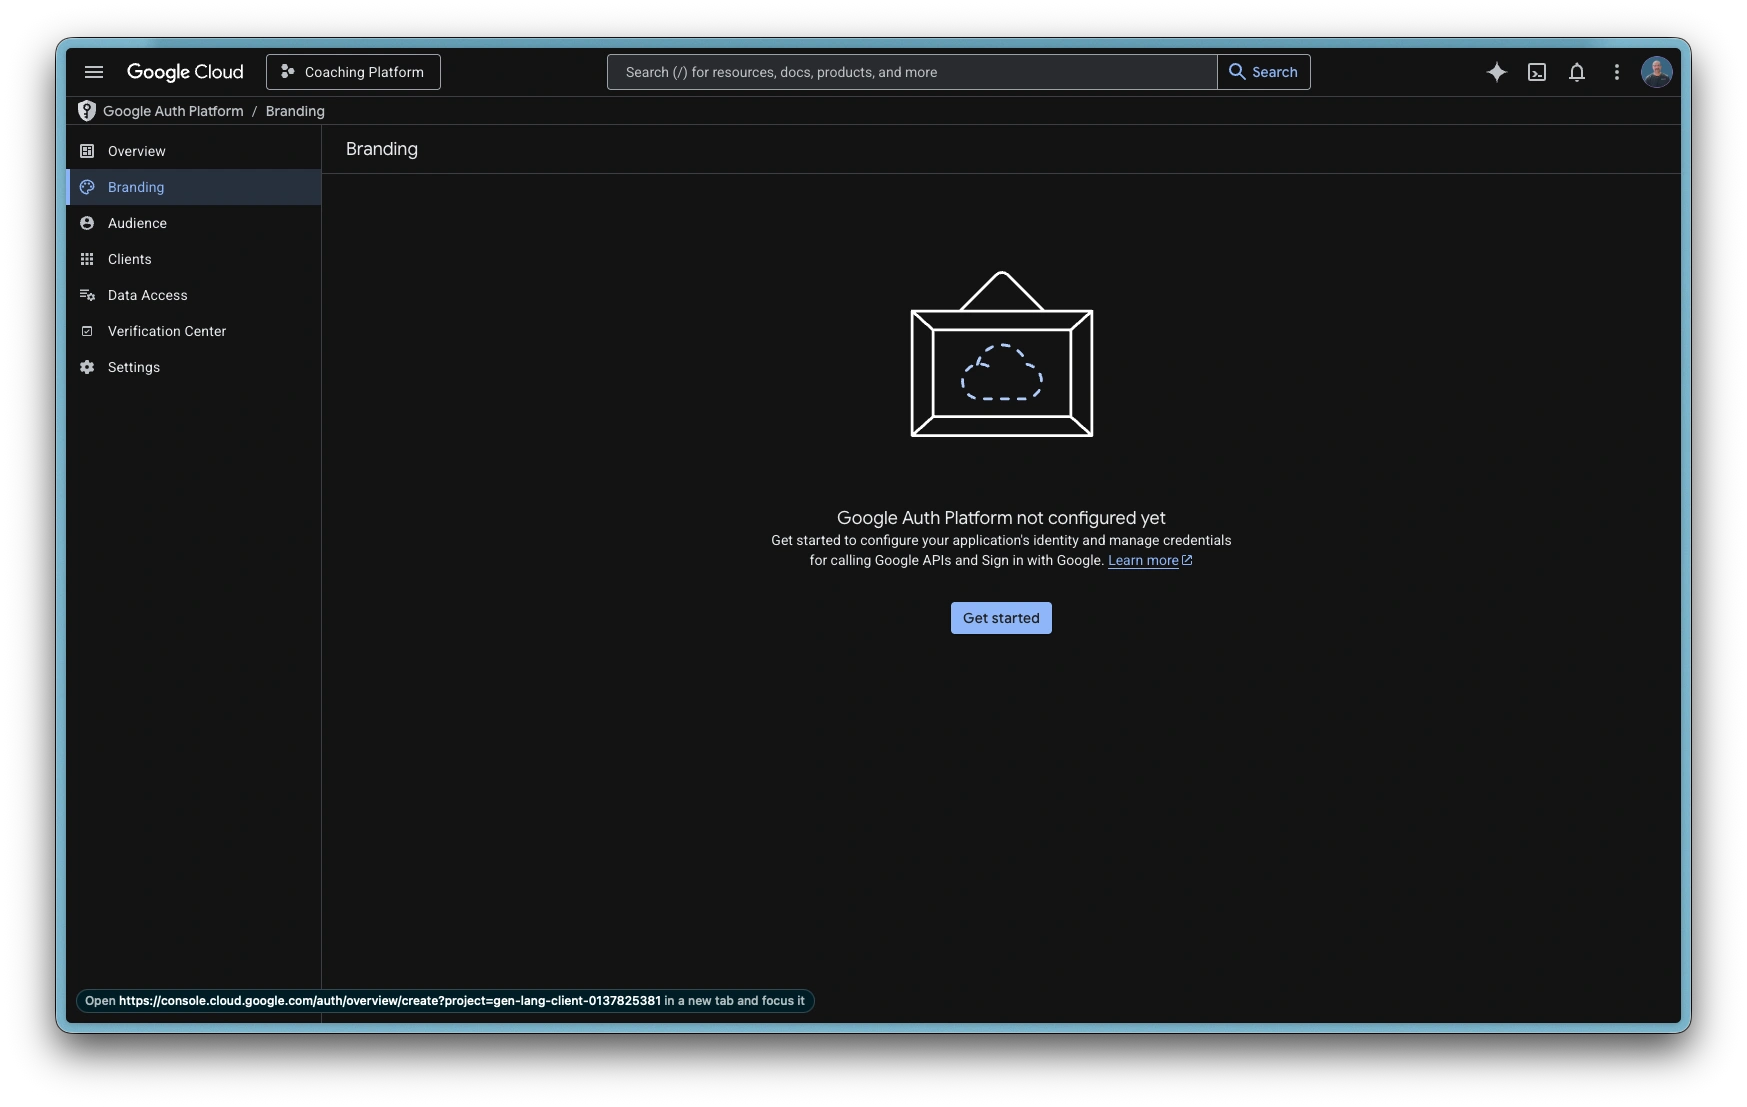Open the hamburger navigation menu
1747x1107 pixels.
coord(94,72)
